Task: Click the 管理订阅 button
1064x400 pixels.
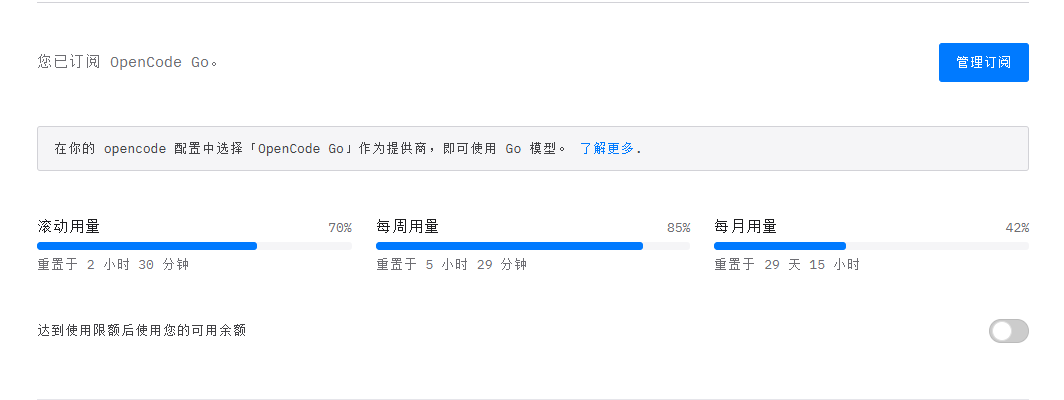Action: 983,62
